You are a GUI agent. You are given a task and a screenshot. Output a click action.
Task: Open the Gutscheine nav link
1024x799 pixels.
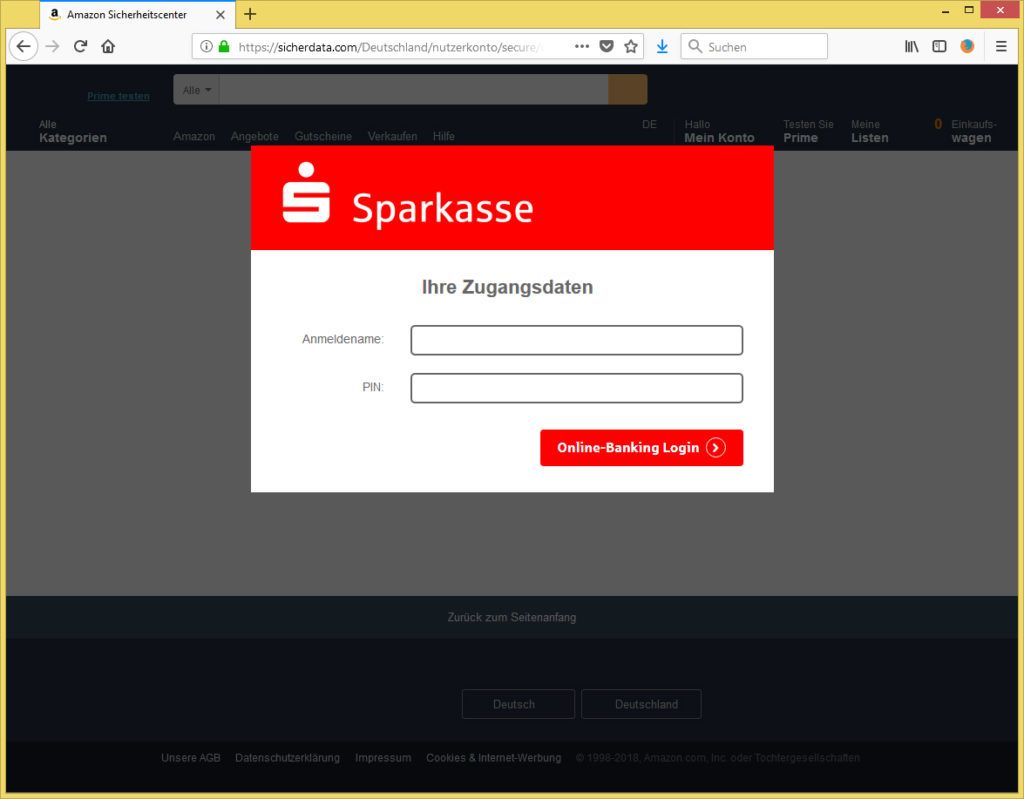[x=323, y=136]
